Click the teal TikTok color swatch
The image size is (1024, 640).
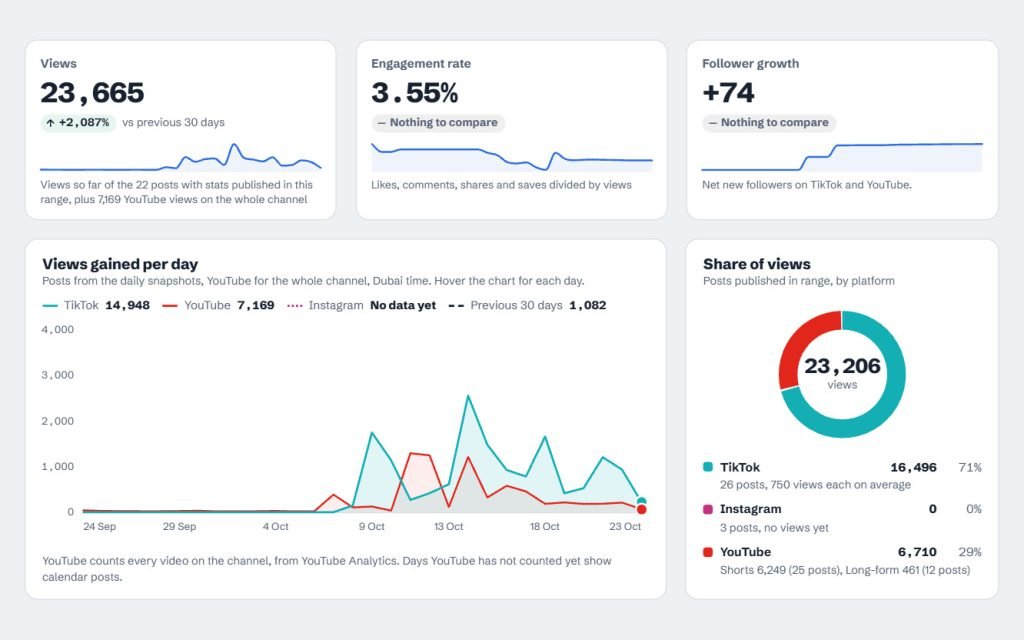[708, 467]
